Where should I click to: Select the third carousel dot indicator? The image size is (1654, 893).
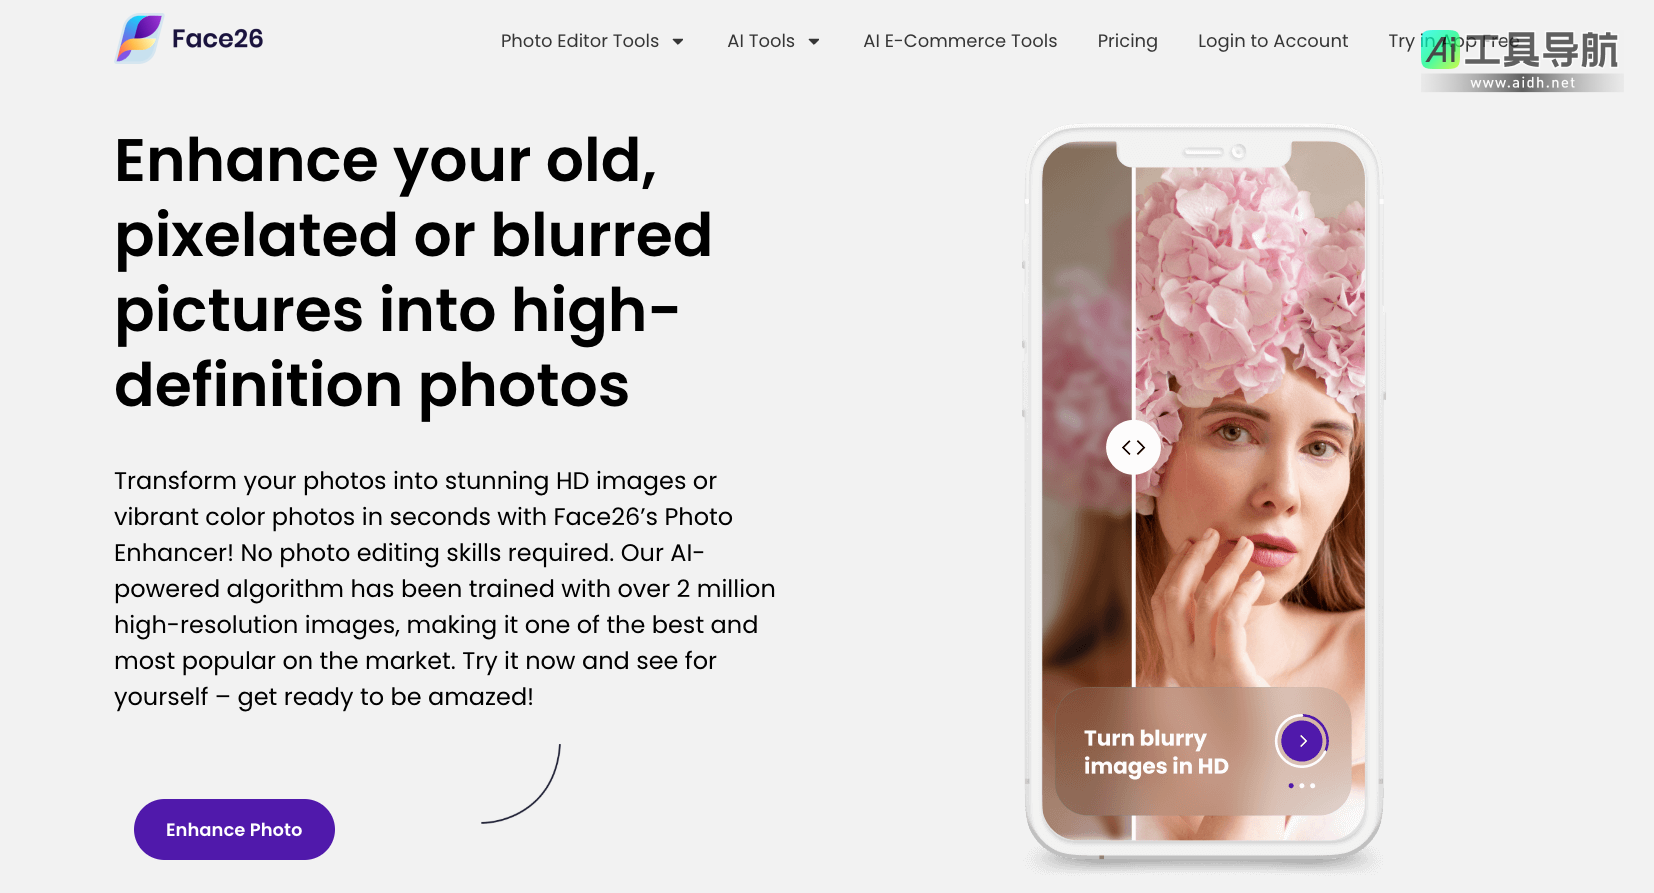pyautogui.click(x=1313, y=786)
